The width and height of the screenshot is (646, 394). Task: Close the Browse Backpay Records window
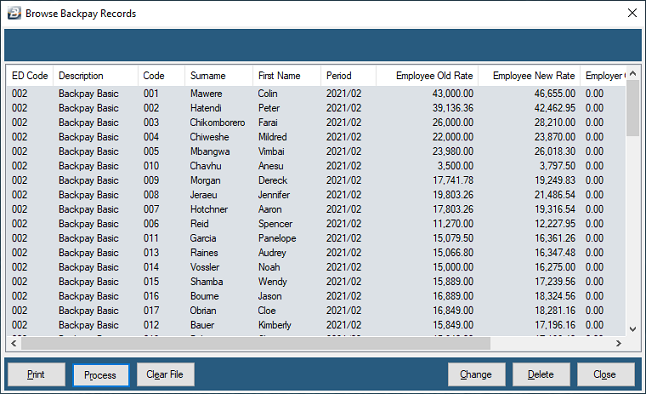(632, 13)
